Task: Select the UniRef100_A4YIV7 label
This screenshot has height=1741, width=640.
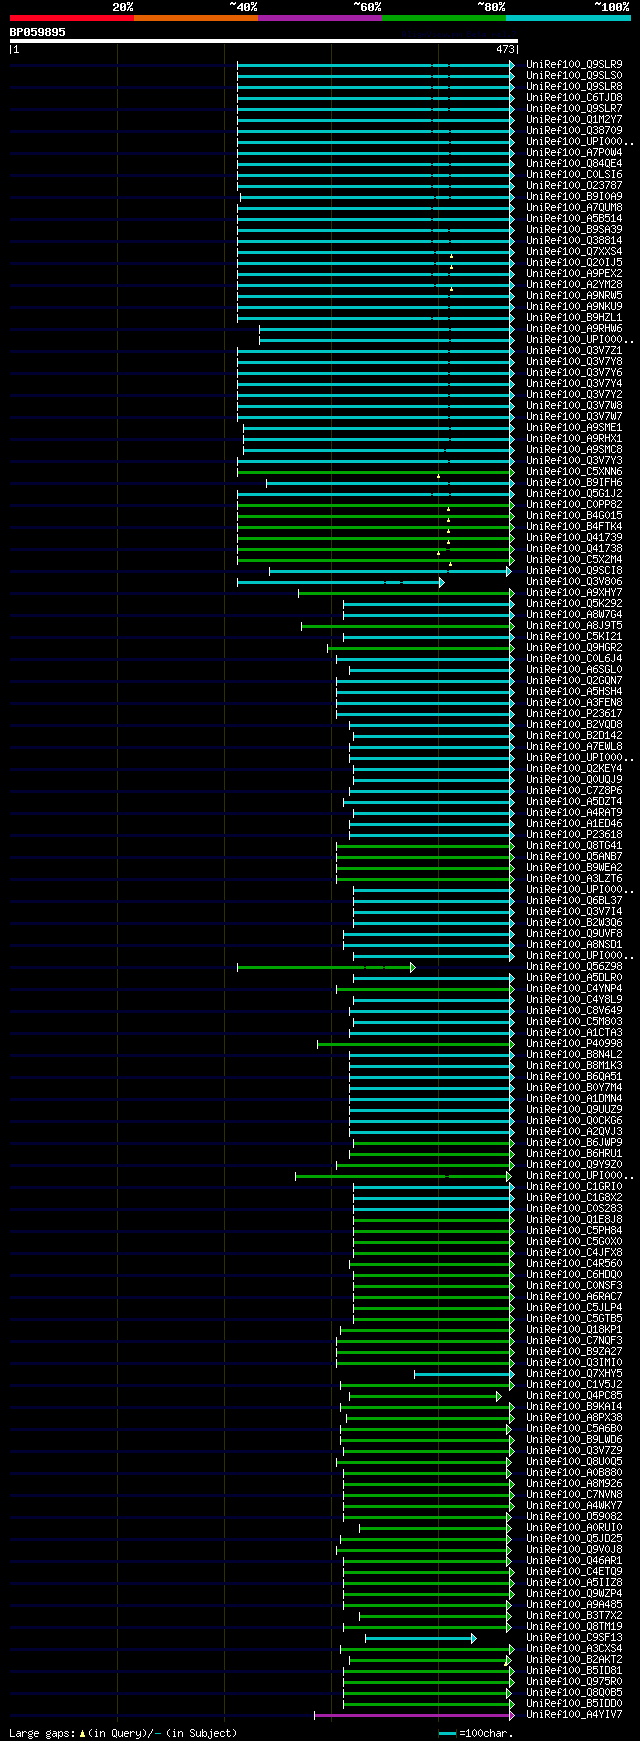Action: click(x=574, y=1714)
